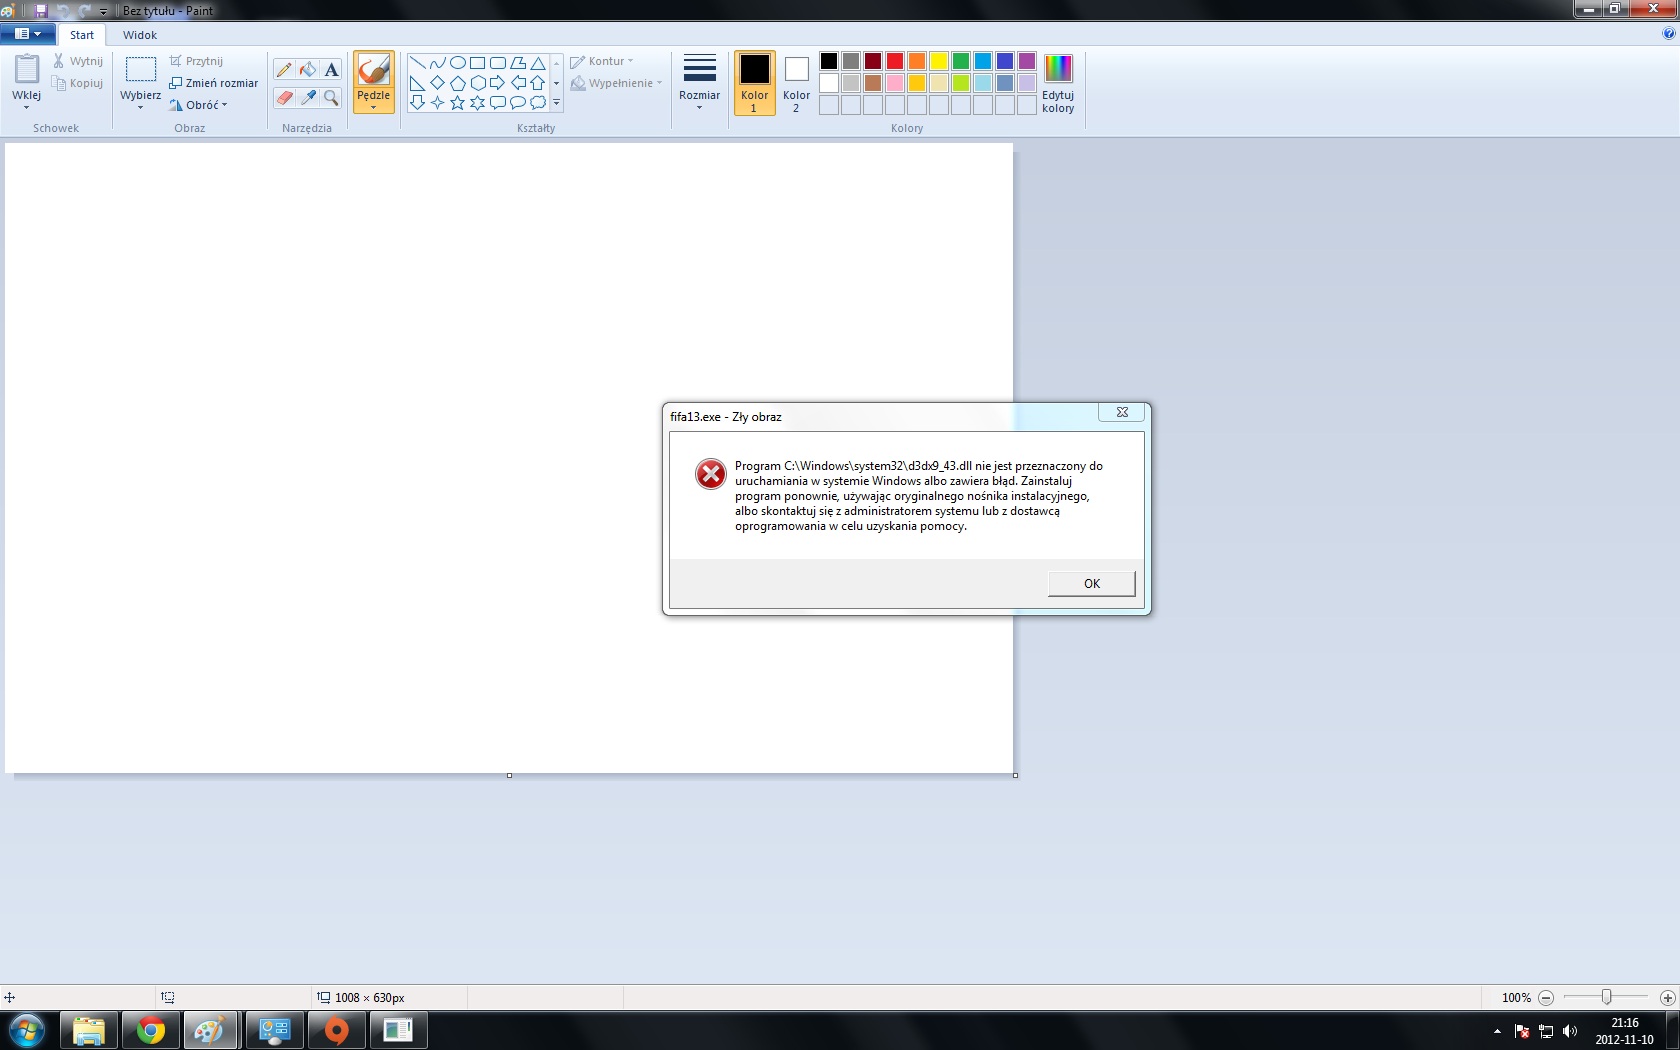
Task: Pick the Triangle shape
Action: (x=538, y=62)
